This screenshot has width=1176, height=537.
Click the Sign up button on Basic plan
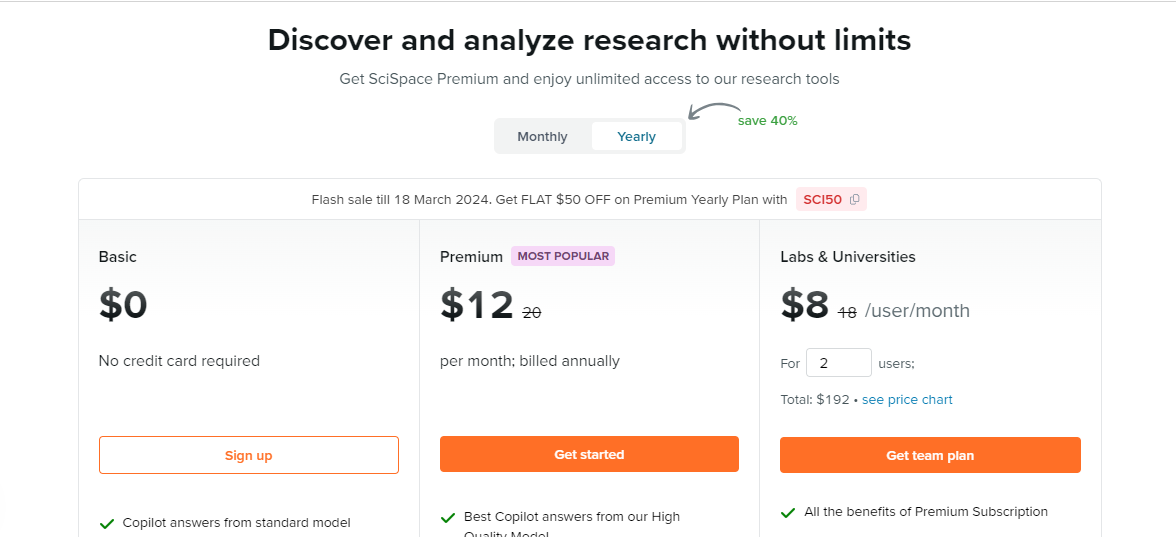[248, 455]
